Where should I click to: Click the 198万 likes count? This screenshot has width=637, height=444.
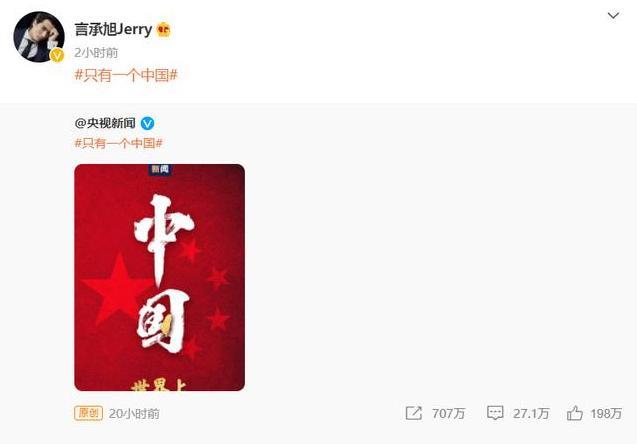click(606, 414)
